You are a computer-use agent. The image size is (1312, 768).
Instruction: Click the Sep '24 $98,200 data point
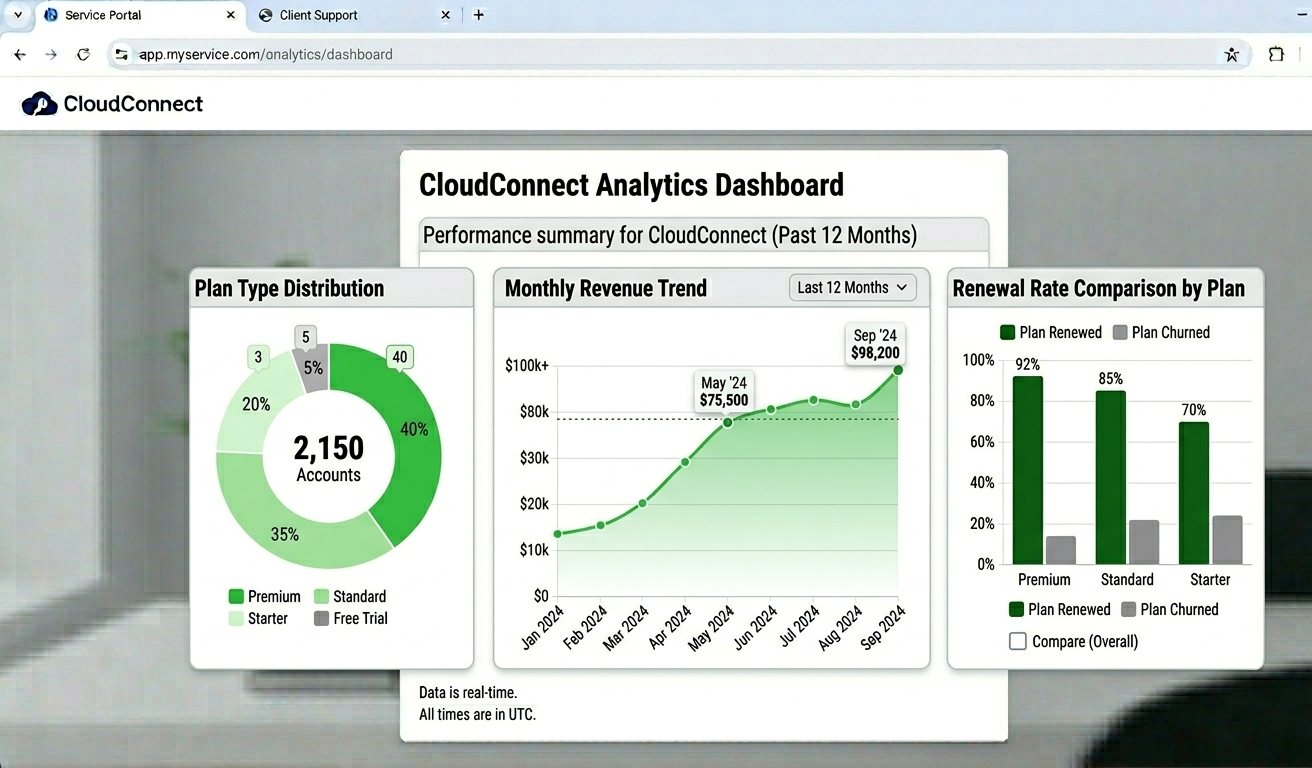(898, 370)
